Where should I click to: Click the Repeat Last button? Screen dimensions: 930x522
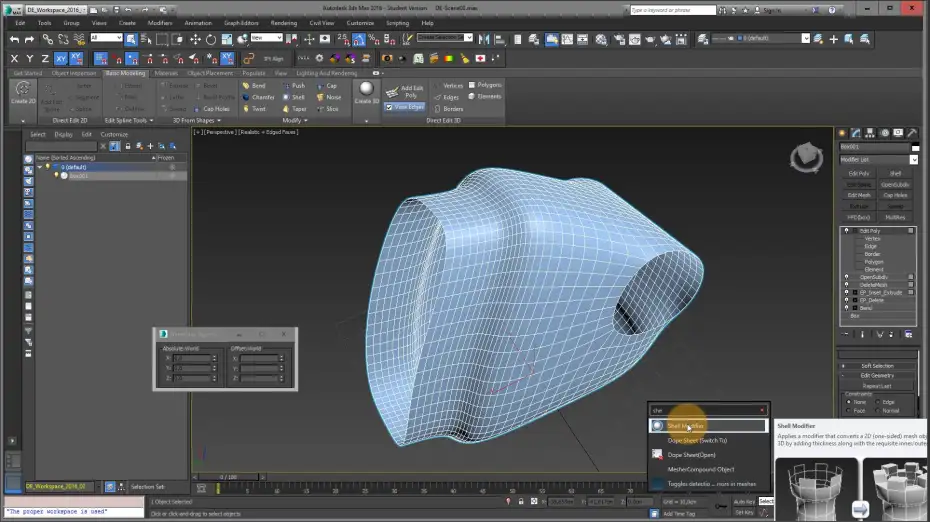877,386
